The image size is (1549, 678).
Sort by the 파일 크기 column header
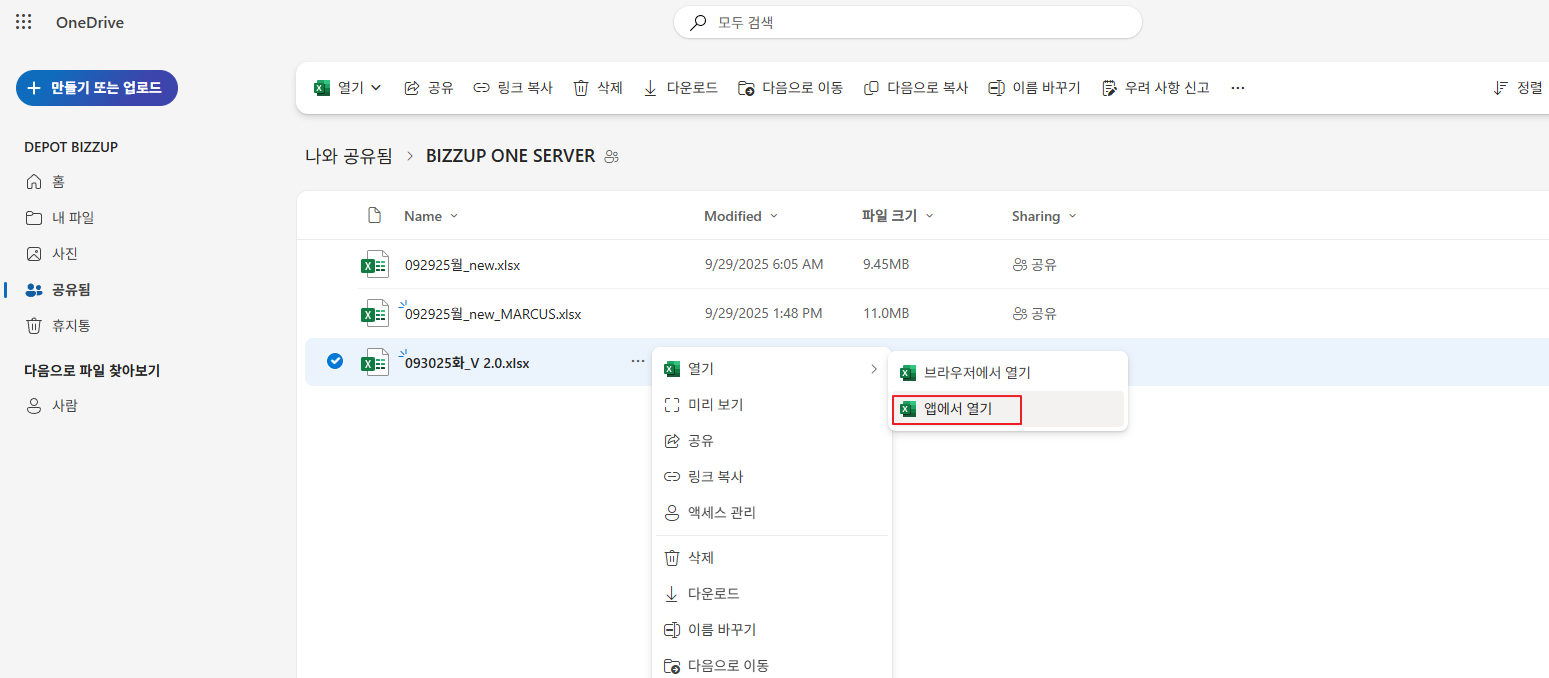(x=898, y=216)
